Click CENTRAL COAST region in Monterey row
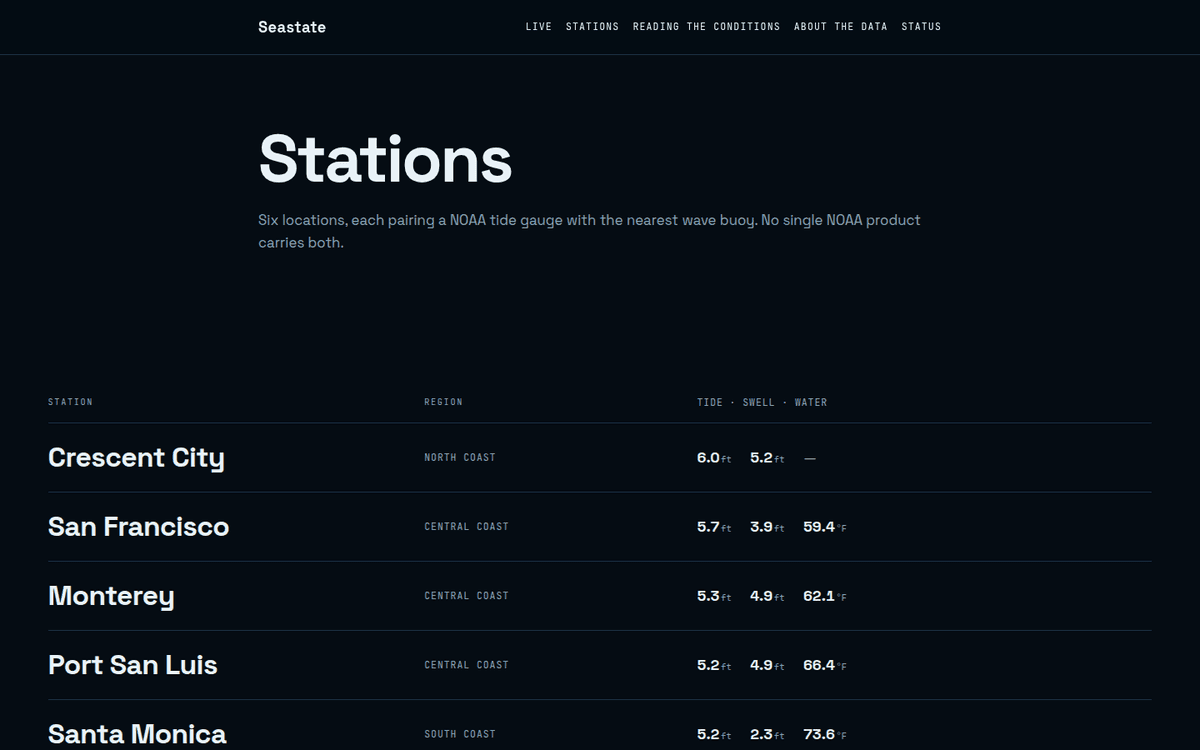 pos(466,596)
